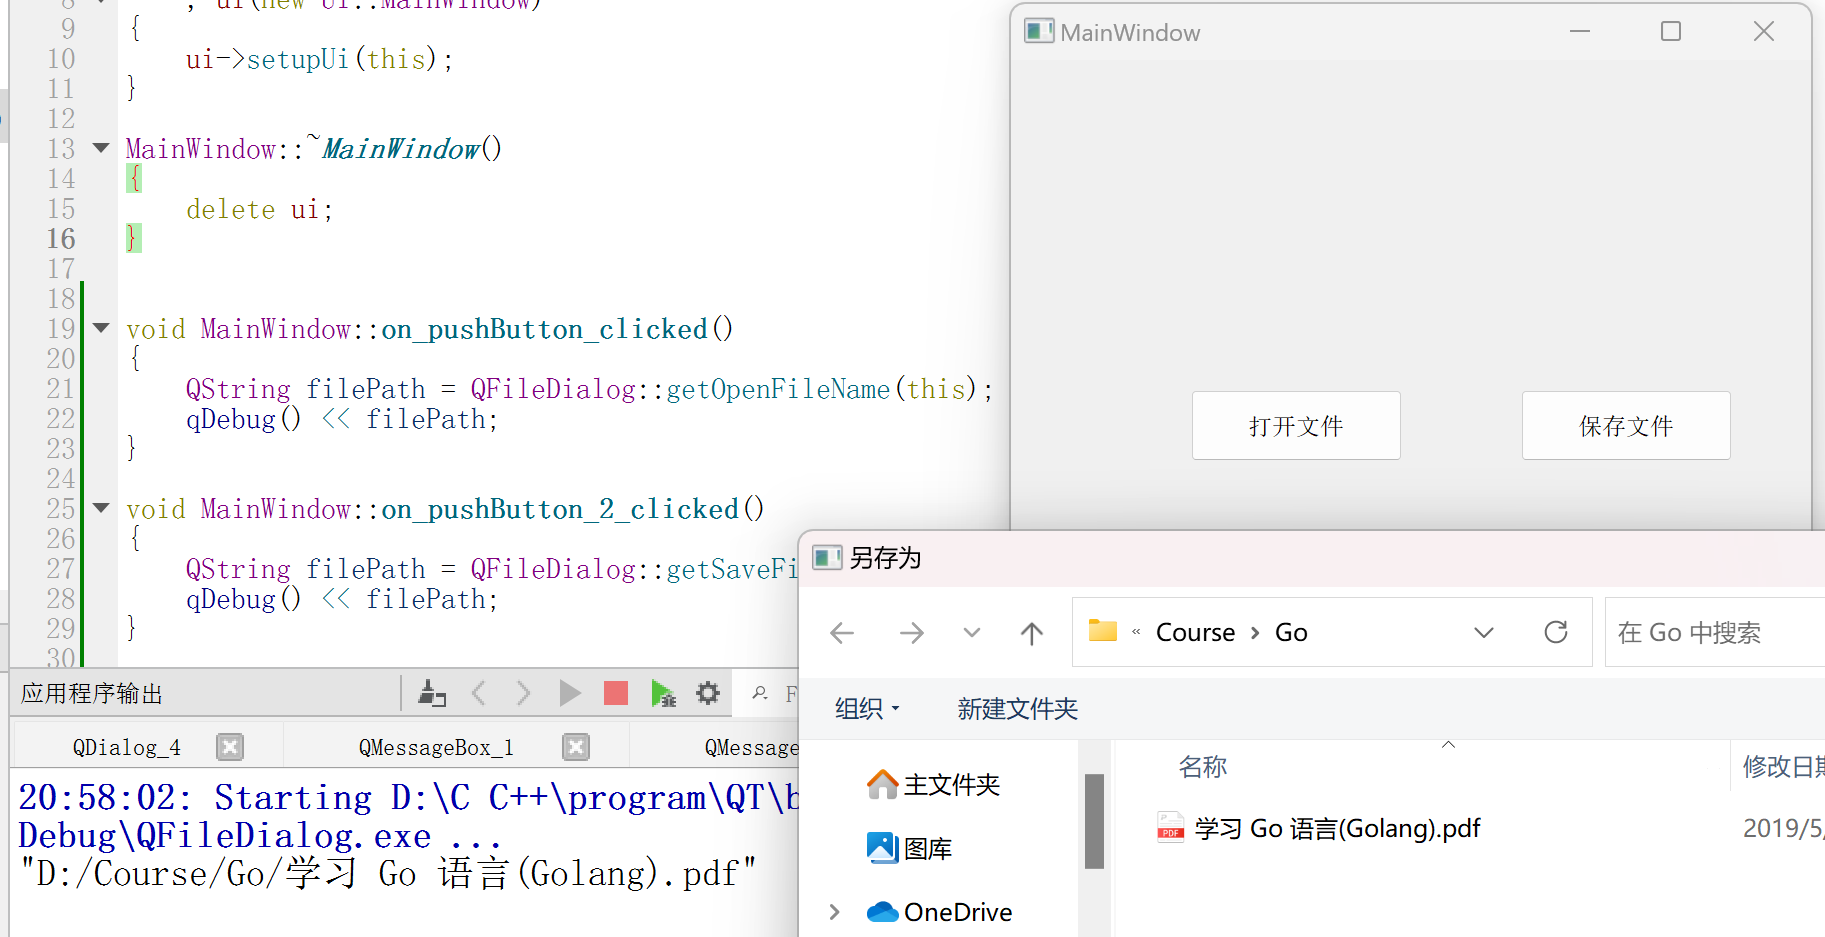Click the getOpenFileName call on line 21
Image resolution: width=1825 pixels, height=937 pixels.
click(x=778, y=388)
